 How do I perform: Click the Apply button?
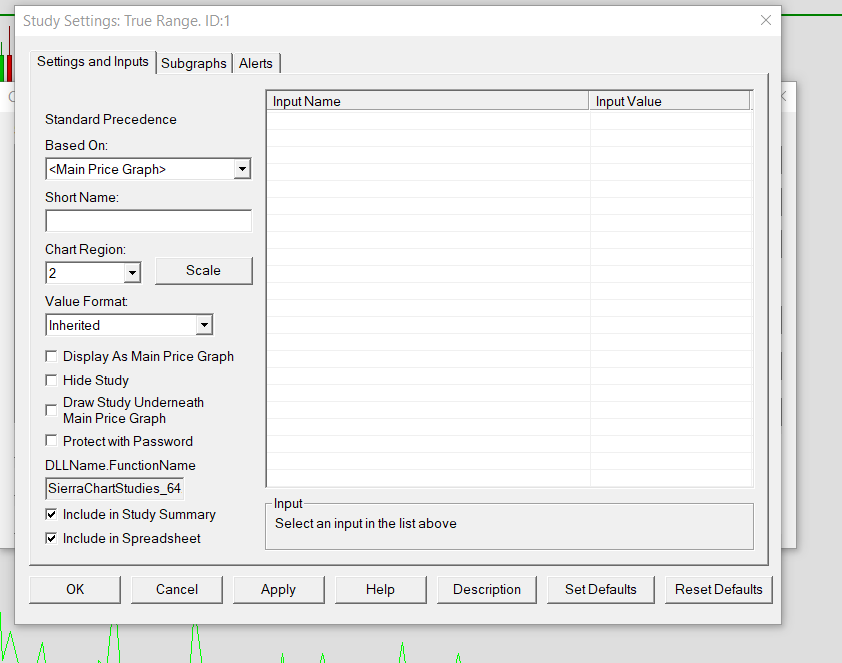(x=278, y=589)
